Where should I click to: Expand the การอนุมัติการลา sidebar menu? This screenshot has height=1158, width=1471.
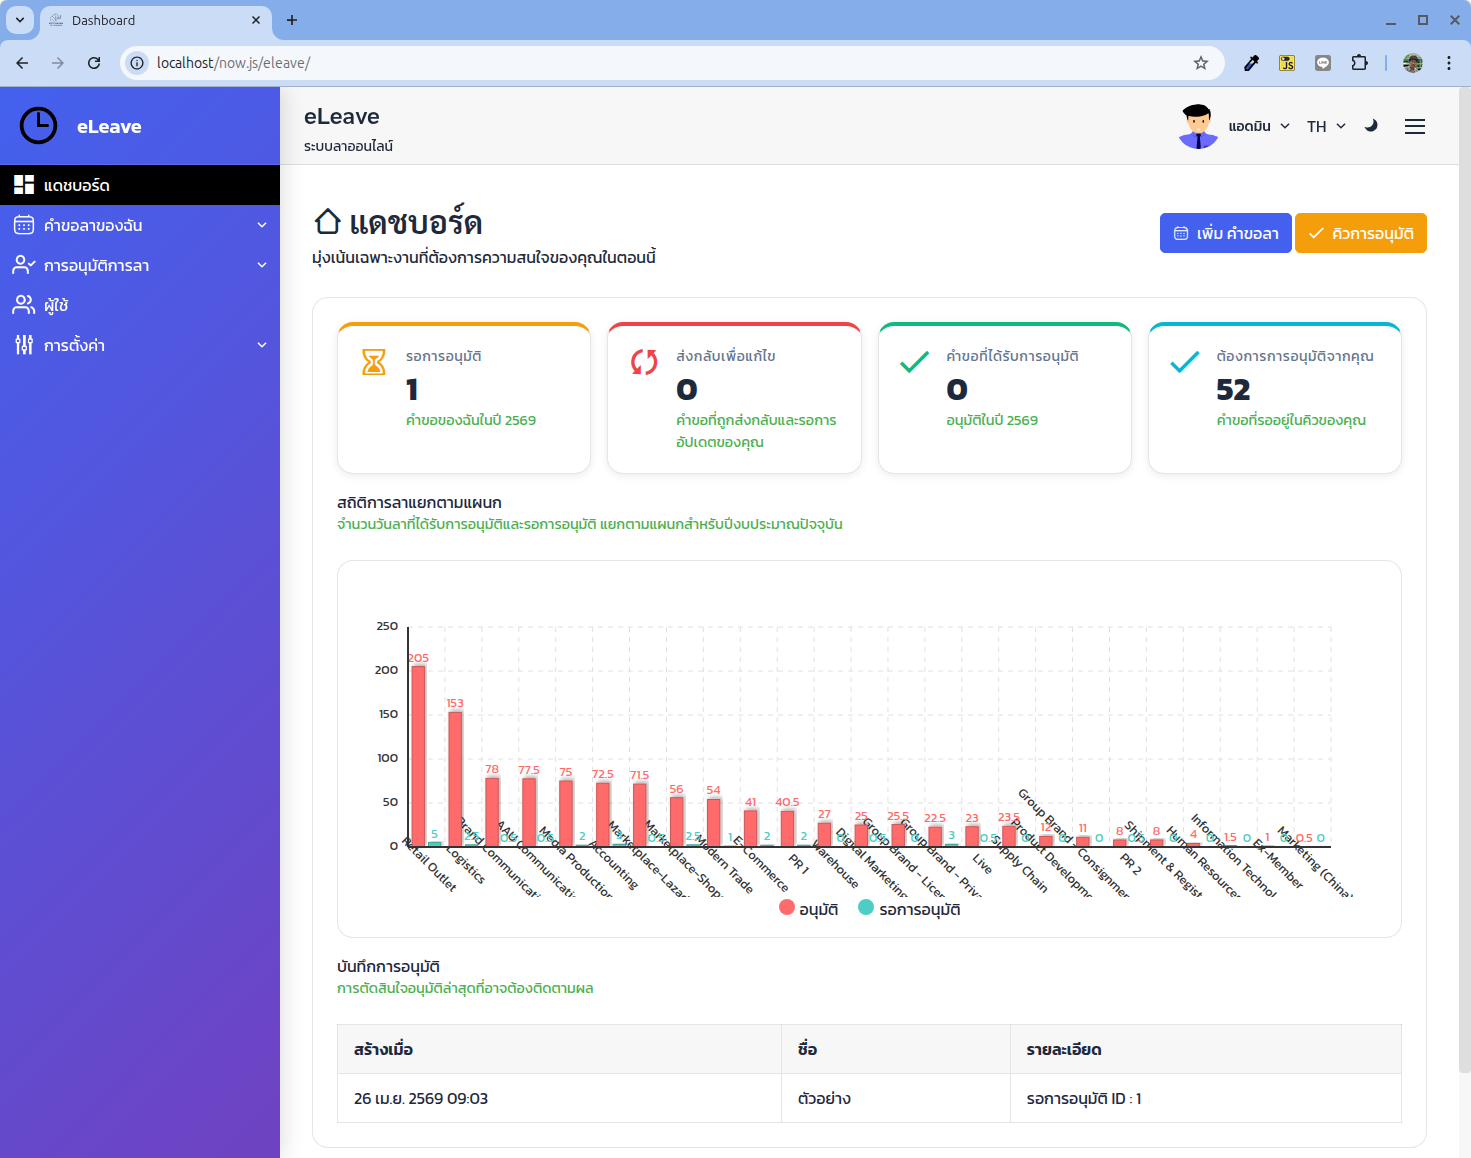tap(140, 265)
